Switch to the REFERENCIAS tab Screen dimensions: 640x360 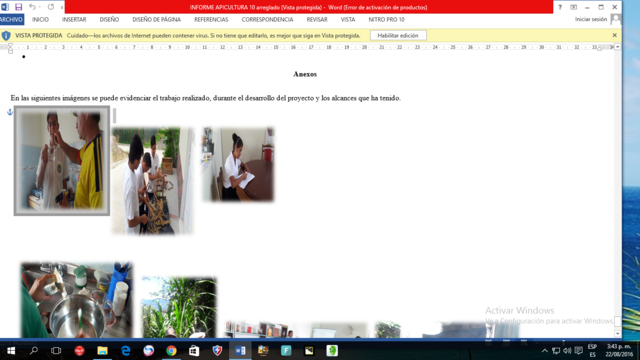pyautogui.click(x=211, y=20)
